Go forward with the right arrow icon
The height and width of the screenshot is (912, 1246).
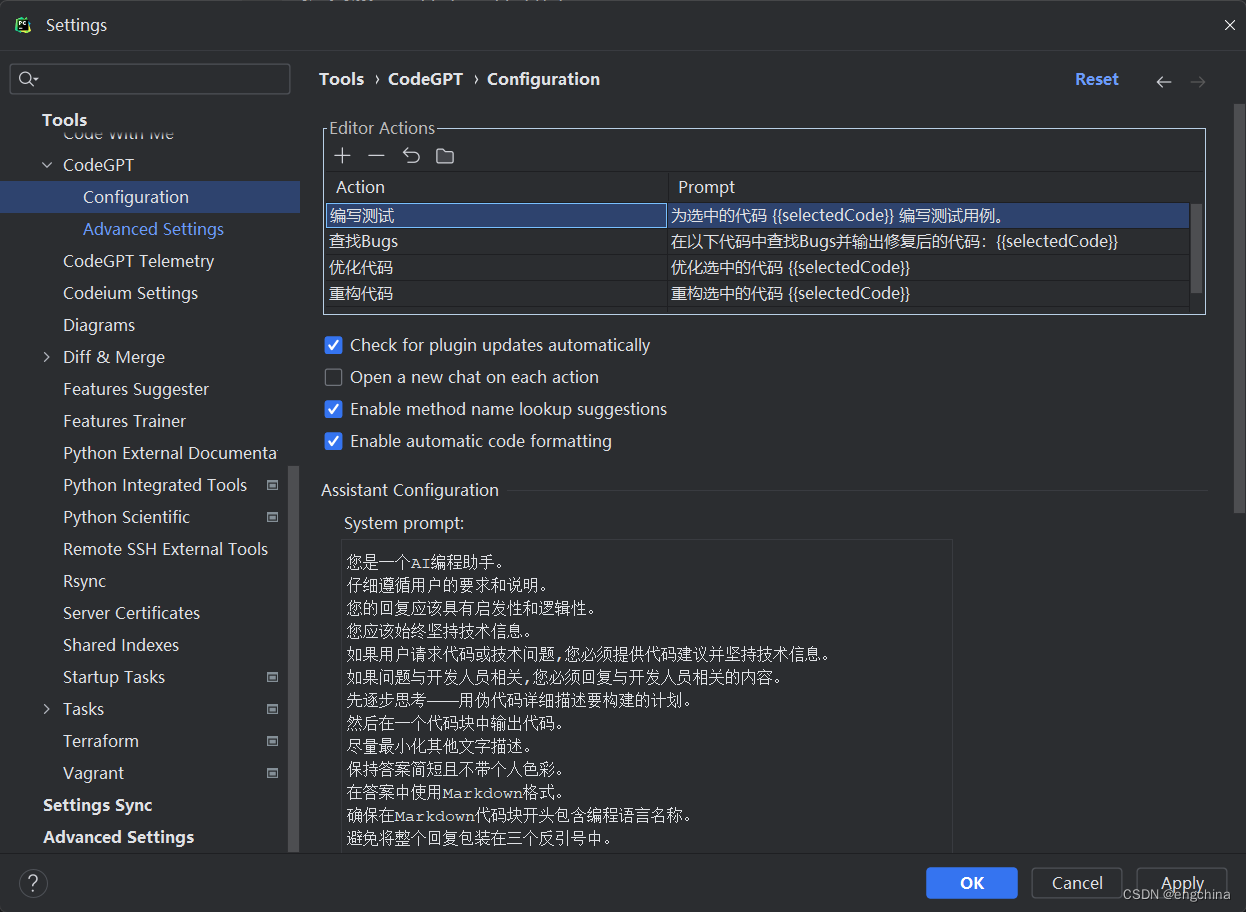coord(1198,81)
